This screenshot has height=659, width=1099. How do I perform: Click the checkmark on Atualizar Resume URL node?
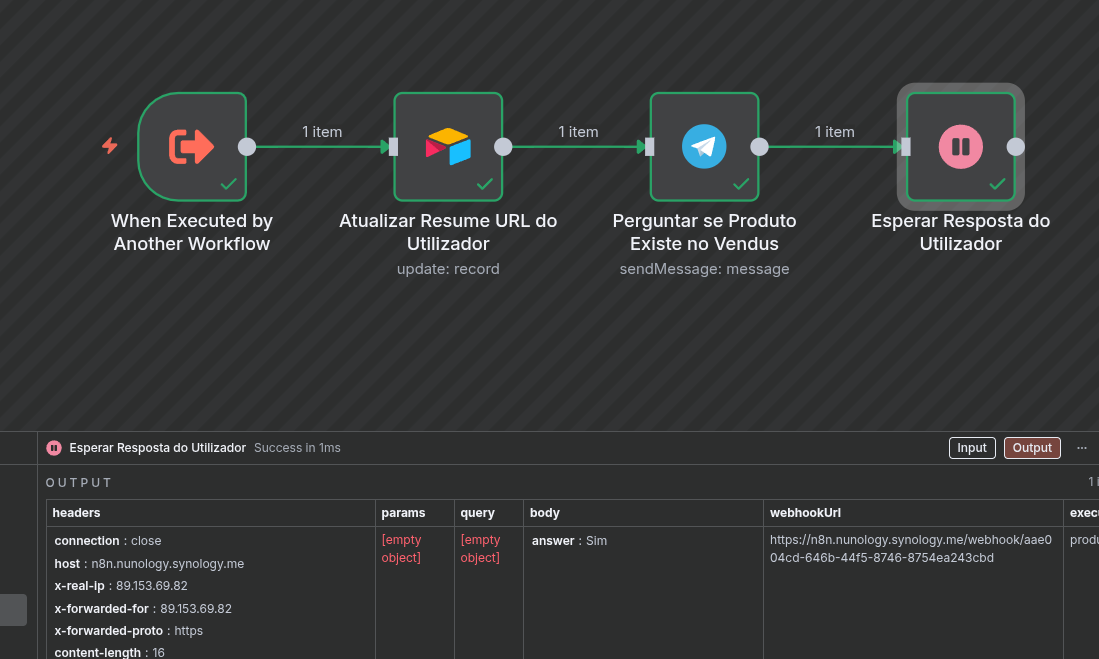click(485, 183)
